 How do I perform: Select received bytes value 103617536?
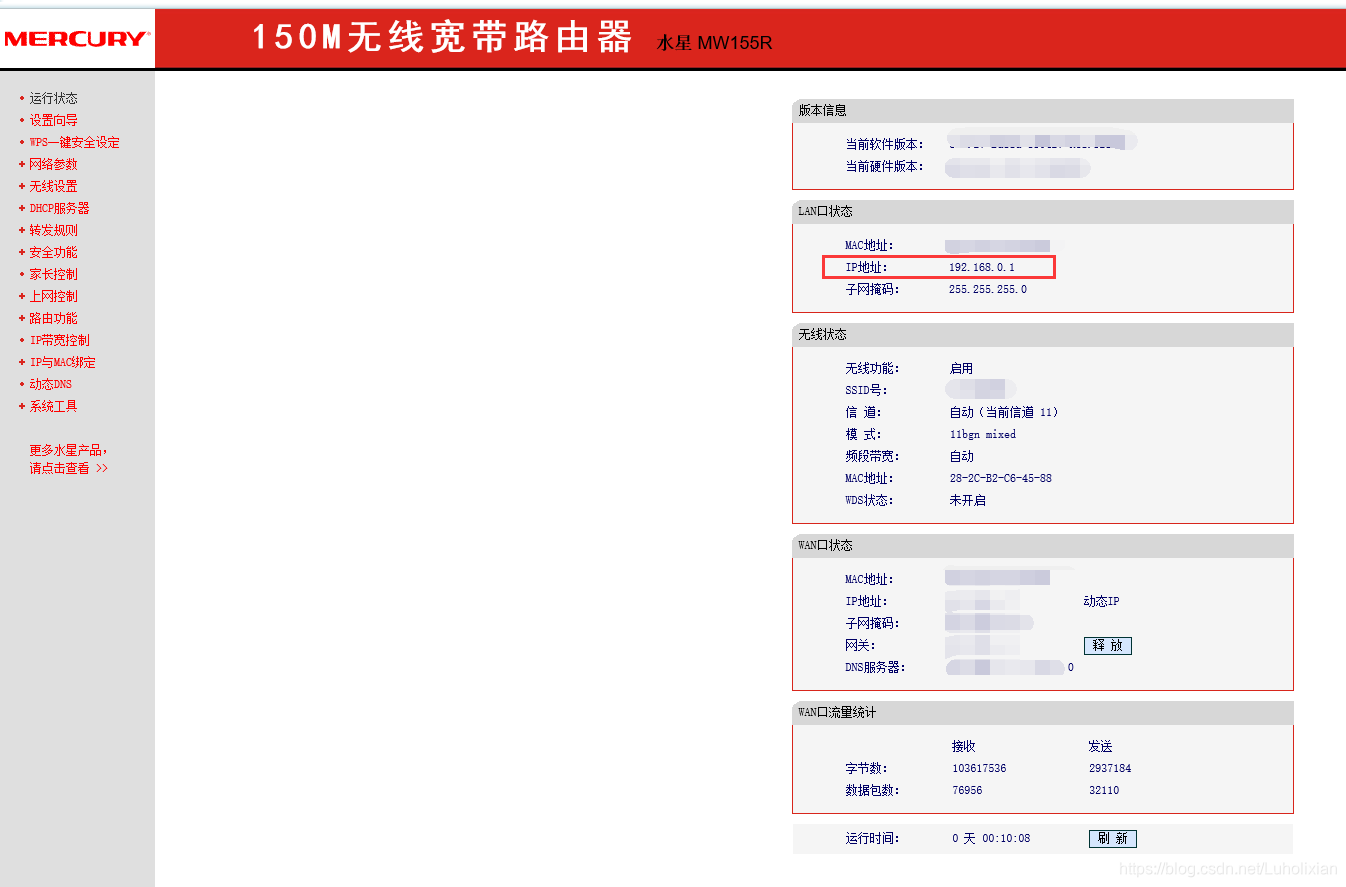[x=979, y=768]
